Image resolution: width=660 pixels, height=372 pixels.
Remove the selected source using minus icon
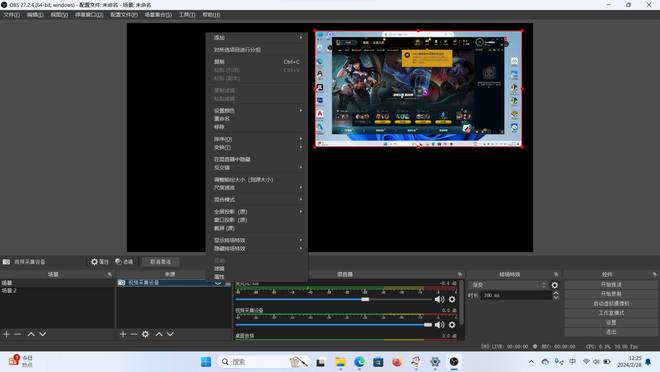(134, 334)
